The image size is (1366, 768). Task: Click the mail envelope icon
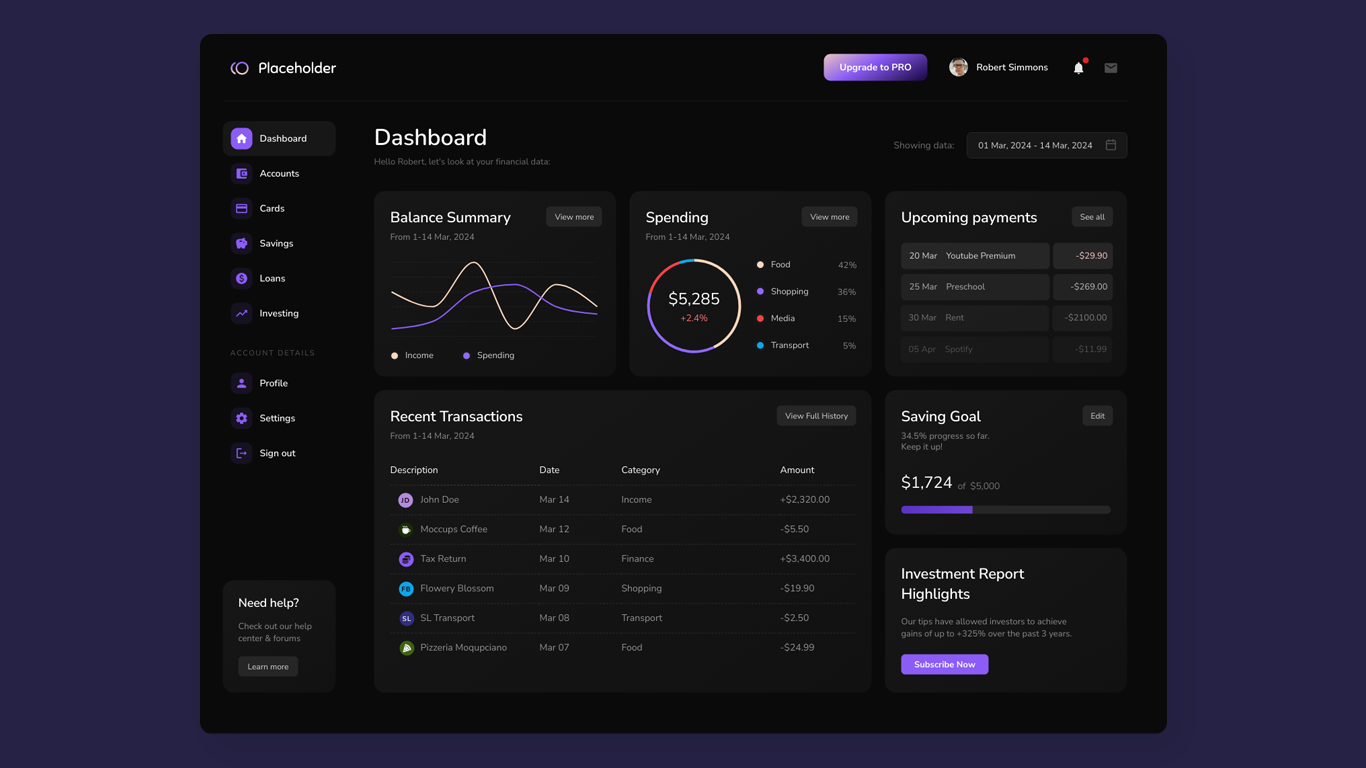[1110, 67]
